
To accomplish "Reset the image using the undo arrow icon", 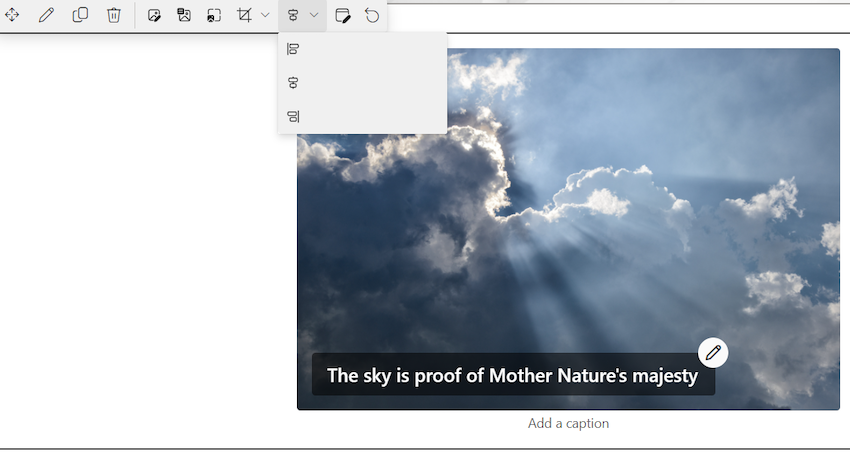I will click(x=372, y=15).
